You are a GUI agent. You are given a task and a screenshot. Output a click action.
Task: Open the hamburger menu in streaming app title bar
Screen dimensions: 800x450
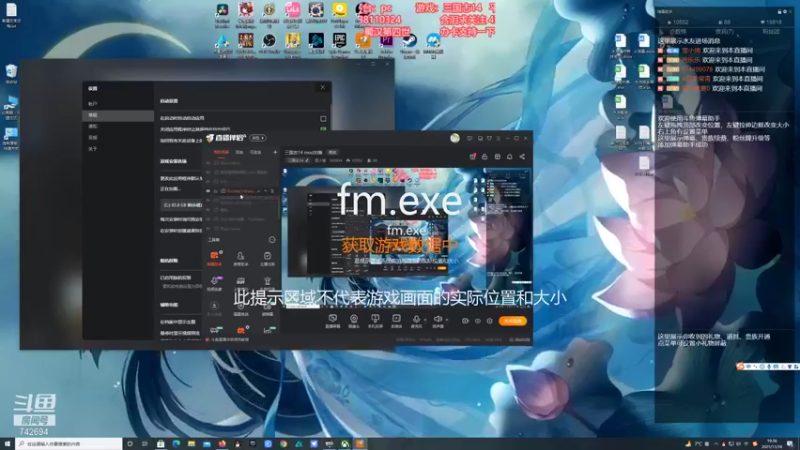point(498,138)
